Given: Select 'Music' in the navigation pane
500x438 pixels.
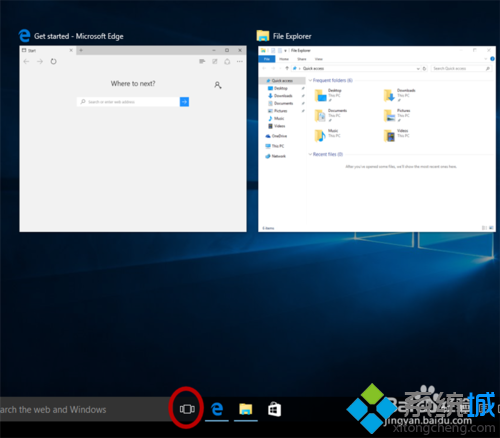Looking at the screenshot, I should (x=279, y=119).
